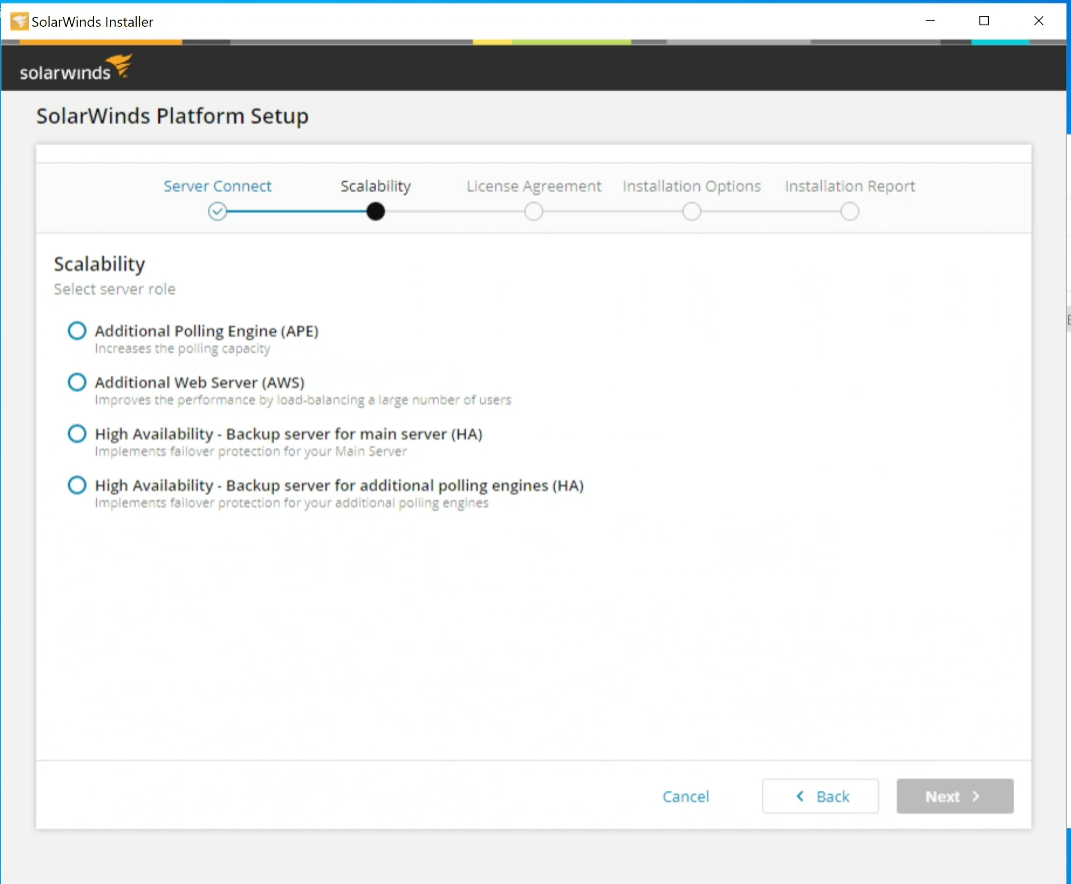Image resolution: width=1071 pixels, height=884 pixels.
Task: Click 'failover protection for your Main Server' text
Action: point(288,452)
